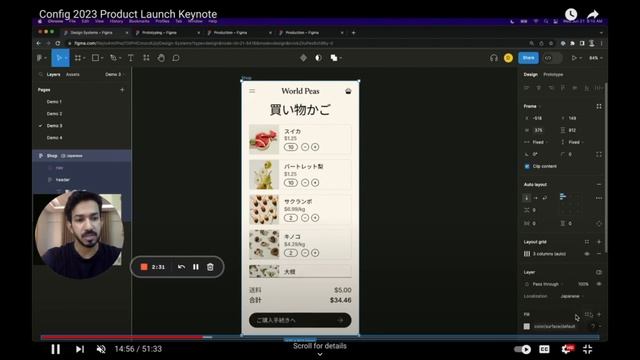Click the resize to fit icon
The width and height of the screenshot is (640, 360).
pyautogui.click(x=599, y=106)
